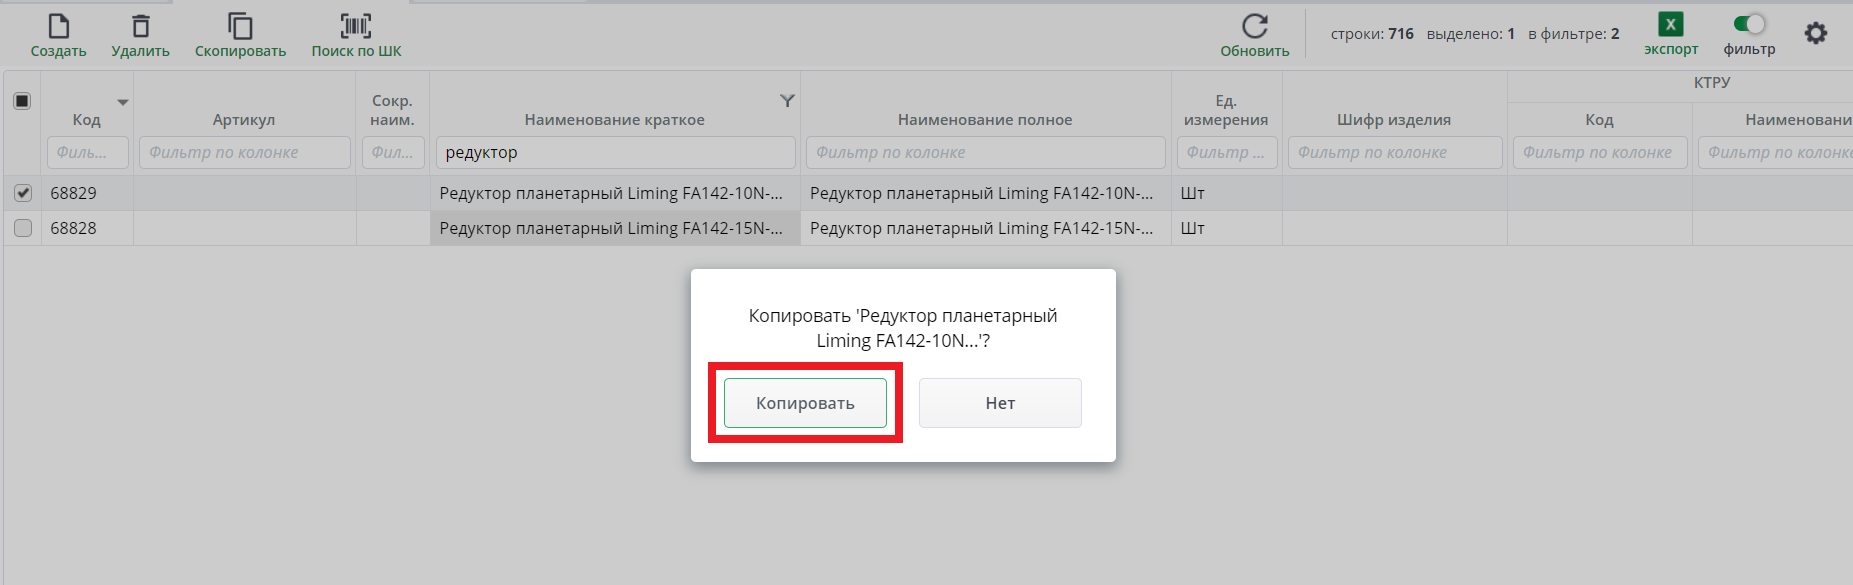The image size is (1853, 585).
Task: Click the Скопировать copy icon
Action: [240, 26]
